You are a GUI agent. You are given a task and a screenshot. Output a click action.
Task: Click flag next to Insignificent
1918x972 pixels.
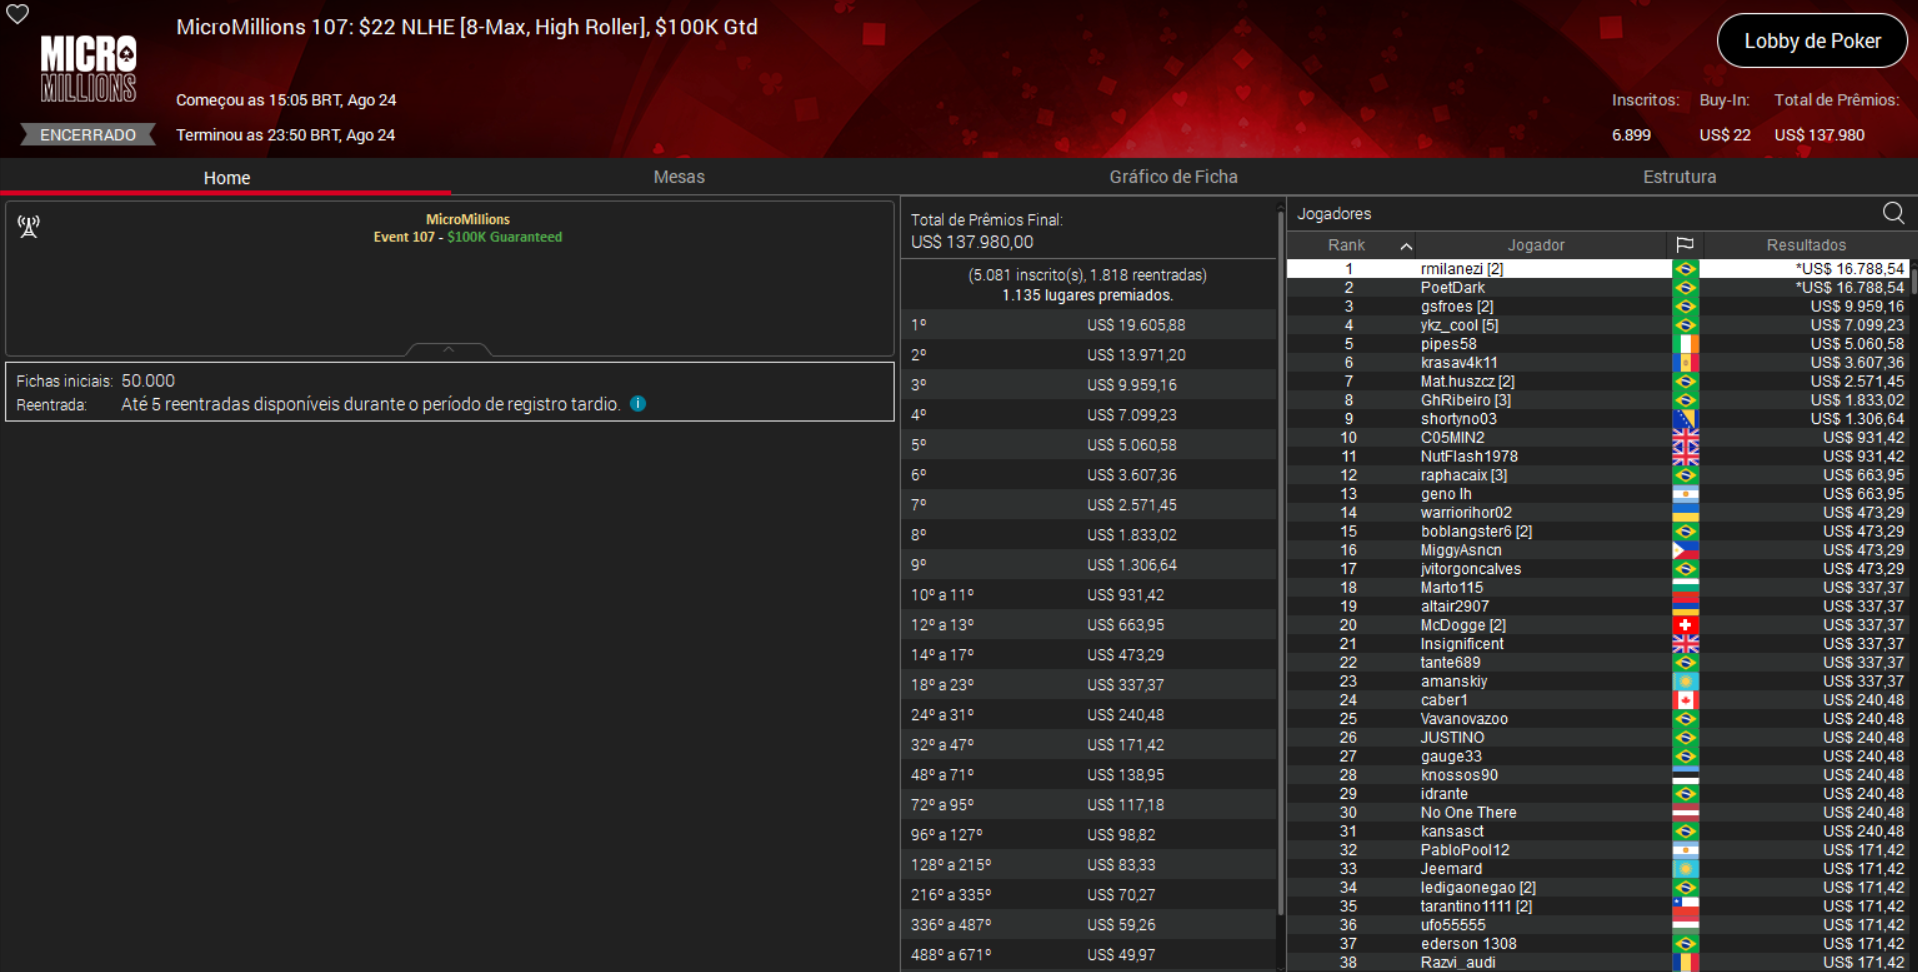1685,644
